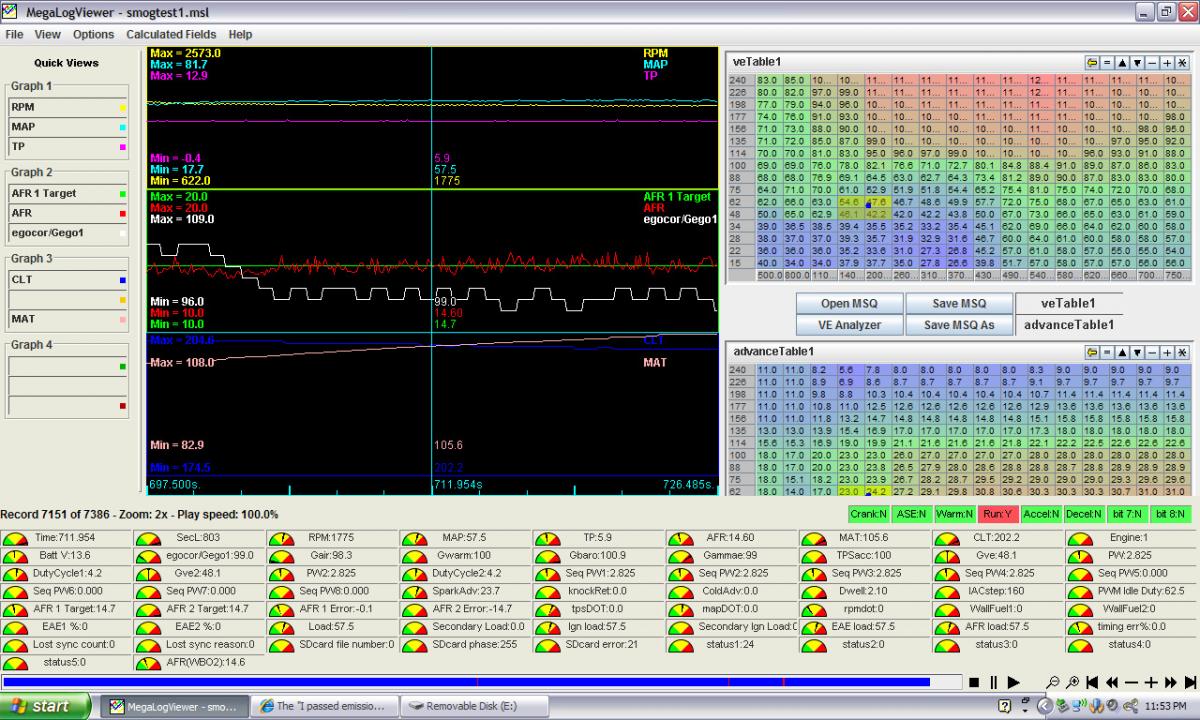Switch to the advanceTable1 tab

point(1068,325)
